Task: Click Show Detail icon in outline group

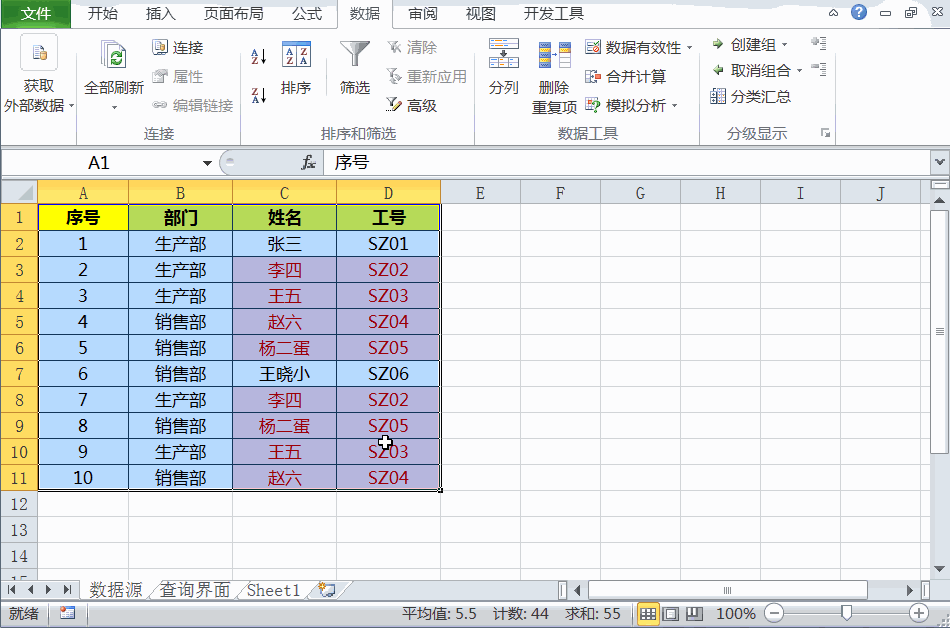Action: point(819,43)
